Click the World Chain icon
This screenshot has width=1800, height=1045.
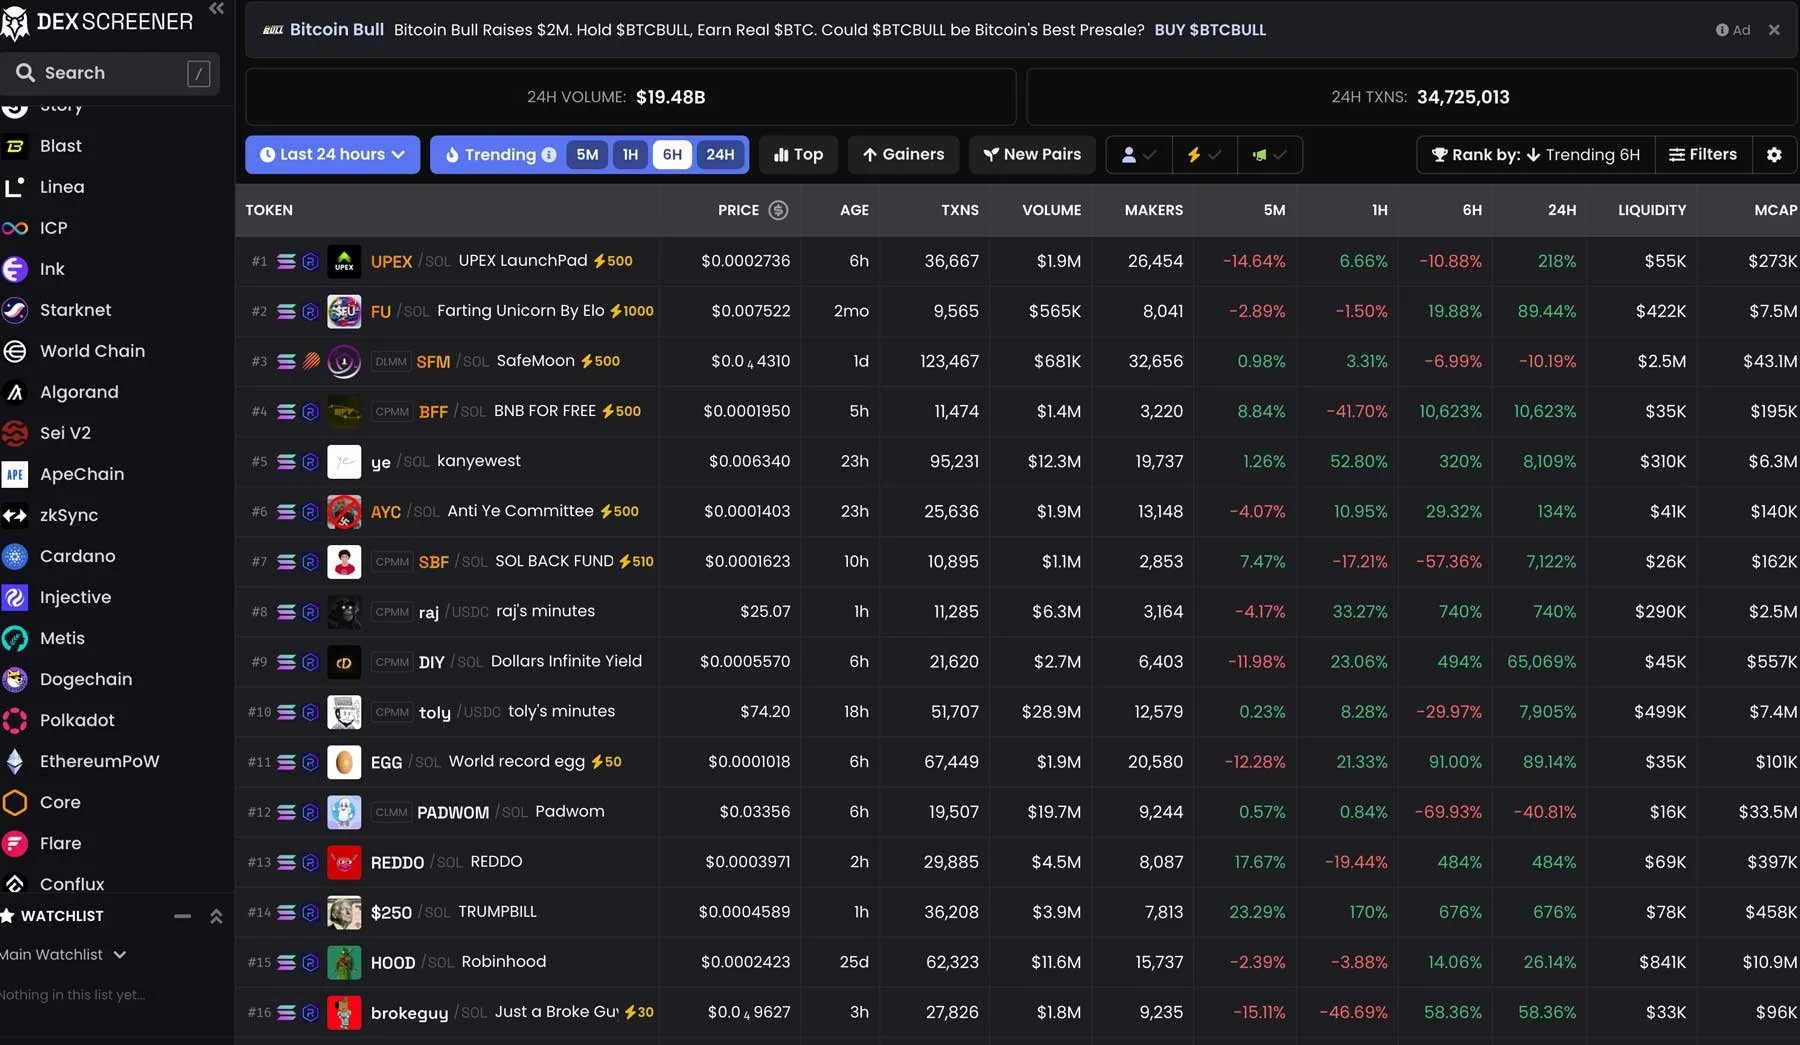pos(15,351)
